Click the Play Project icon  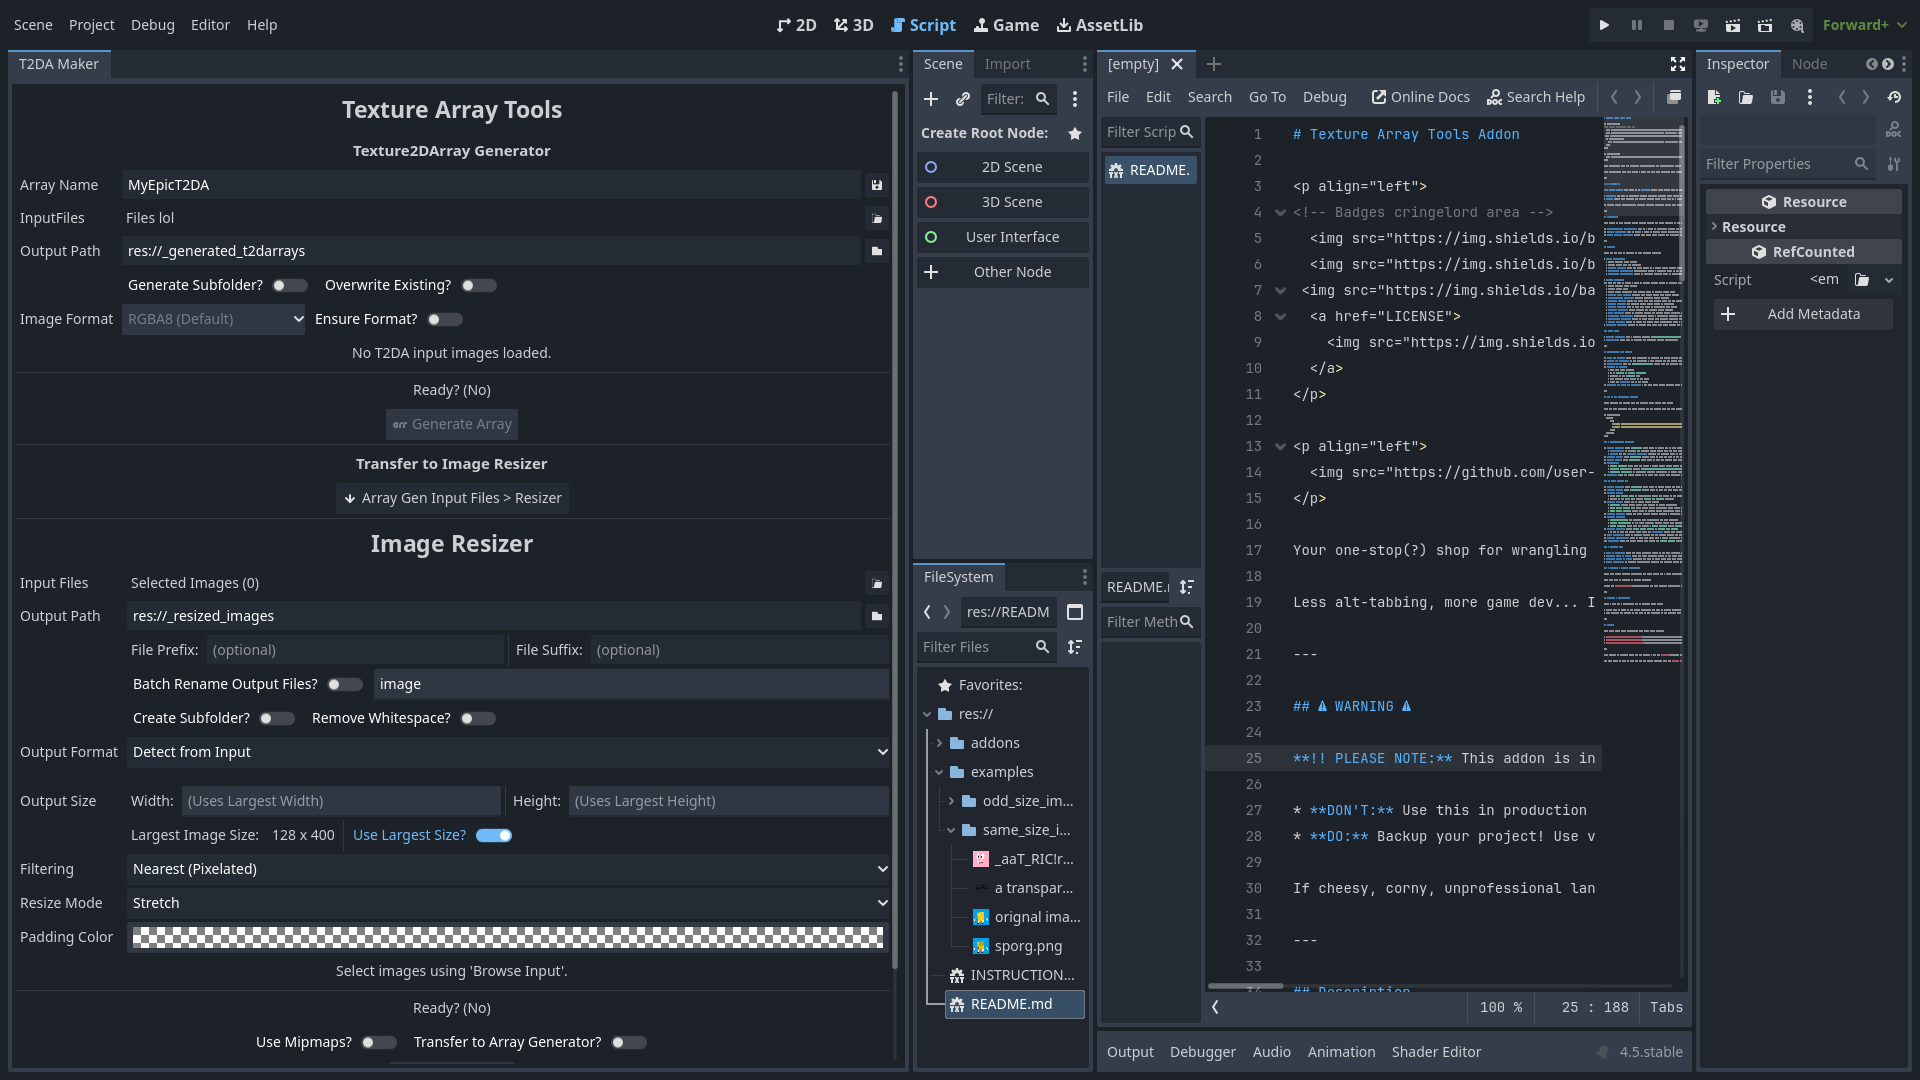pos(1604,25)
